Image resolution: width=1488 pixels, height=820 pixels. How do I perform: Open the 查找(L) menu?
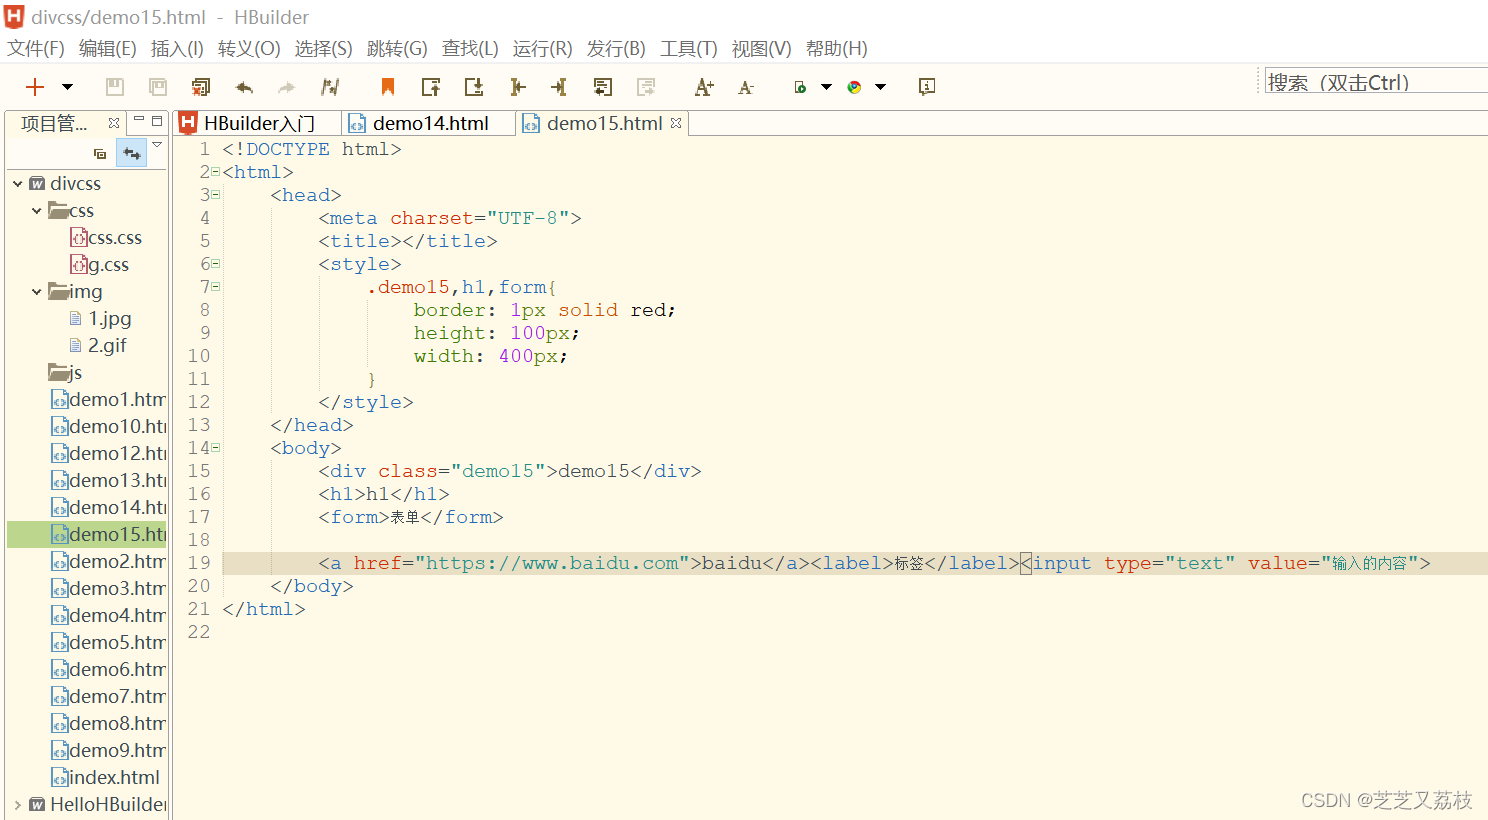point(470,49)
